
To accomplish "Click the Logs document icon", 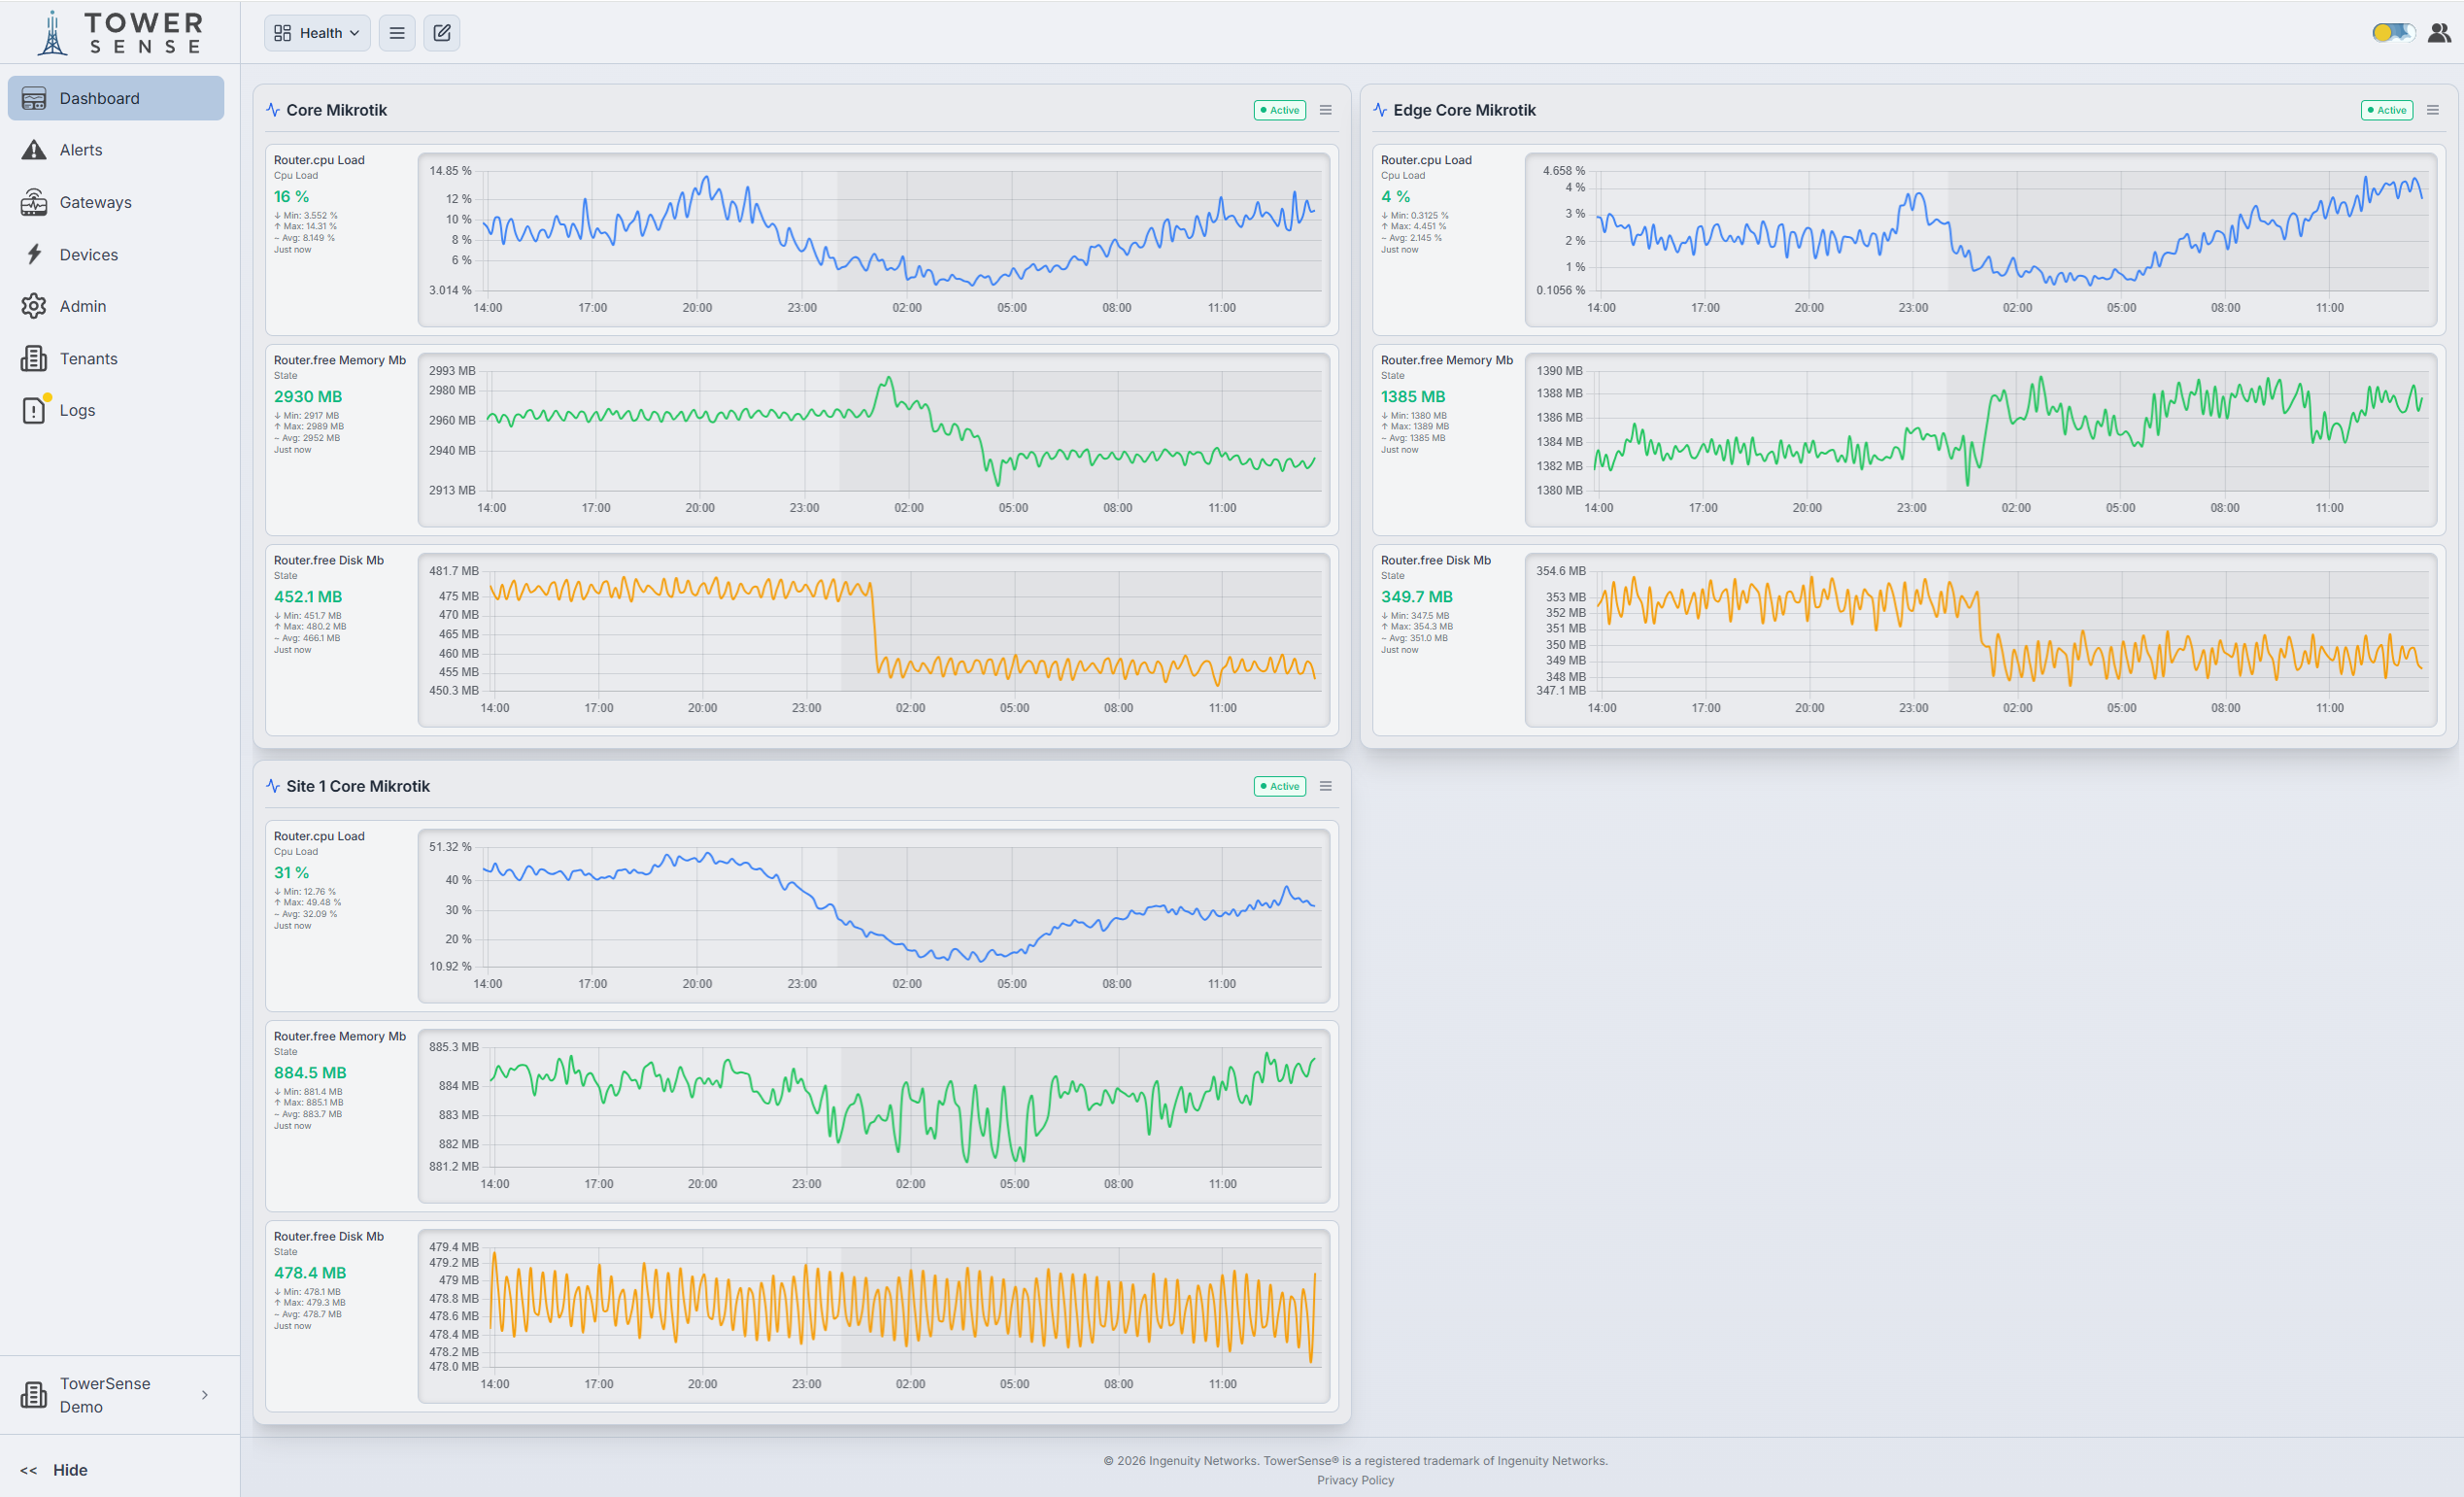I will click(x=34, y=410).
